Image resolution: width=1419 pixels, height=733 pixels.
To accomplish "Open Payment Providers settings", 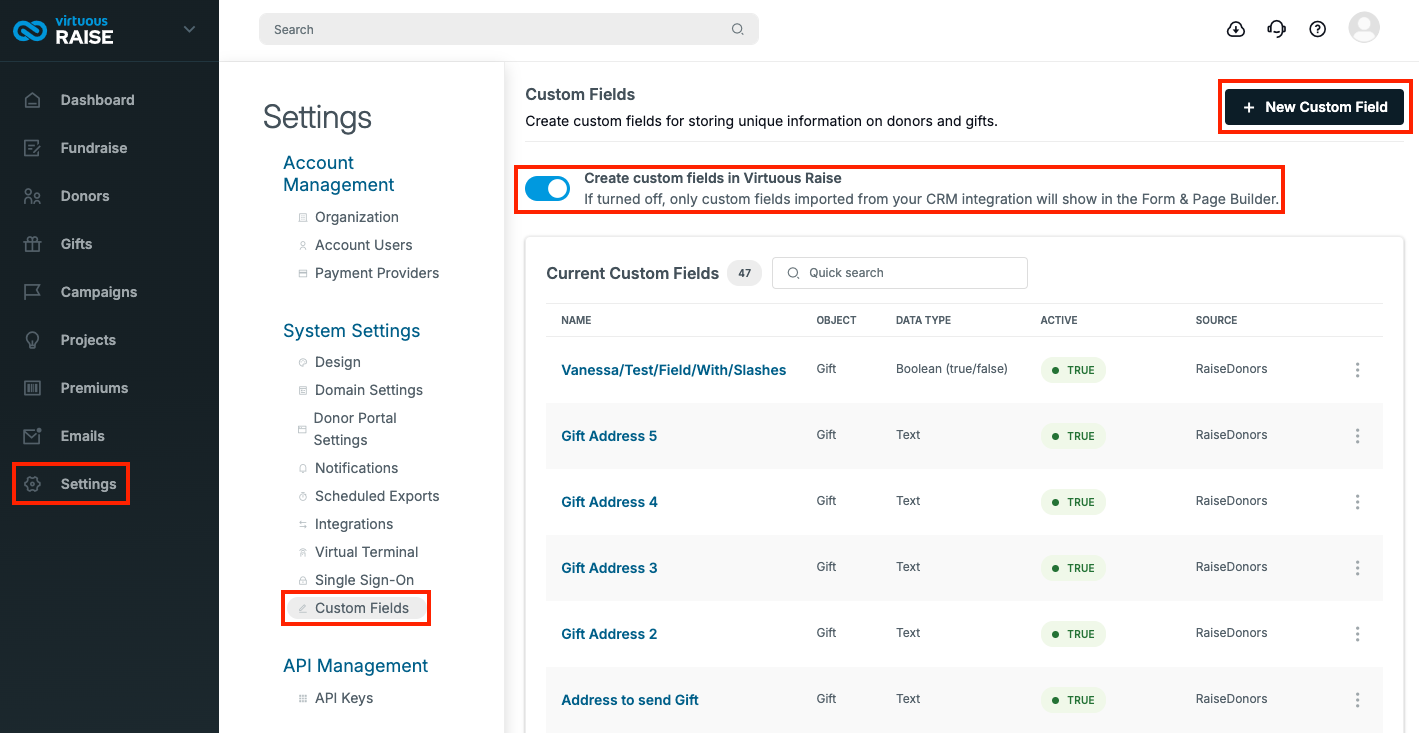I will pyautogui.click(x=377, y=273).
